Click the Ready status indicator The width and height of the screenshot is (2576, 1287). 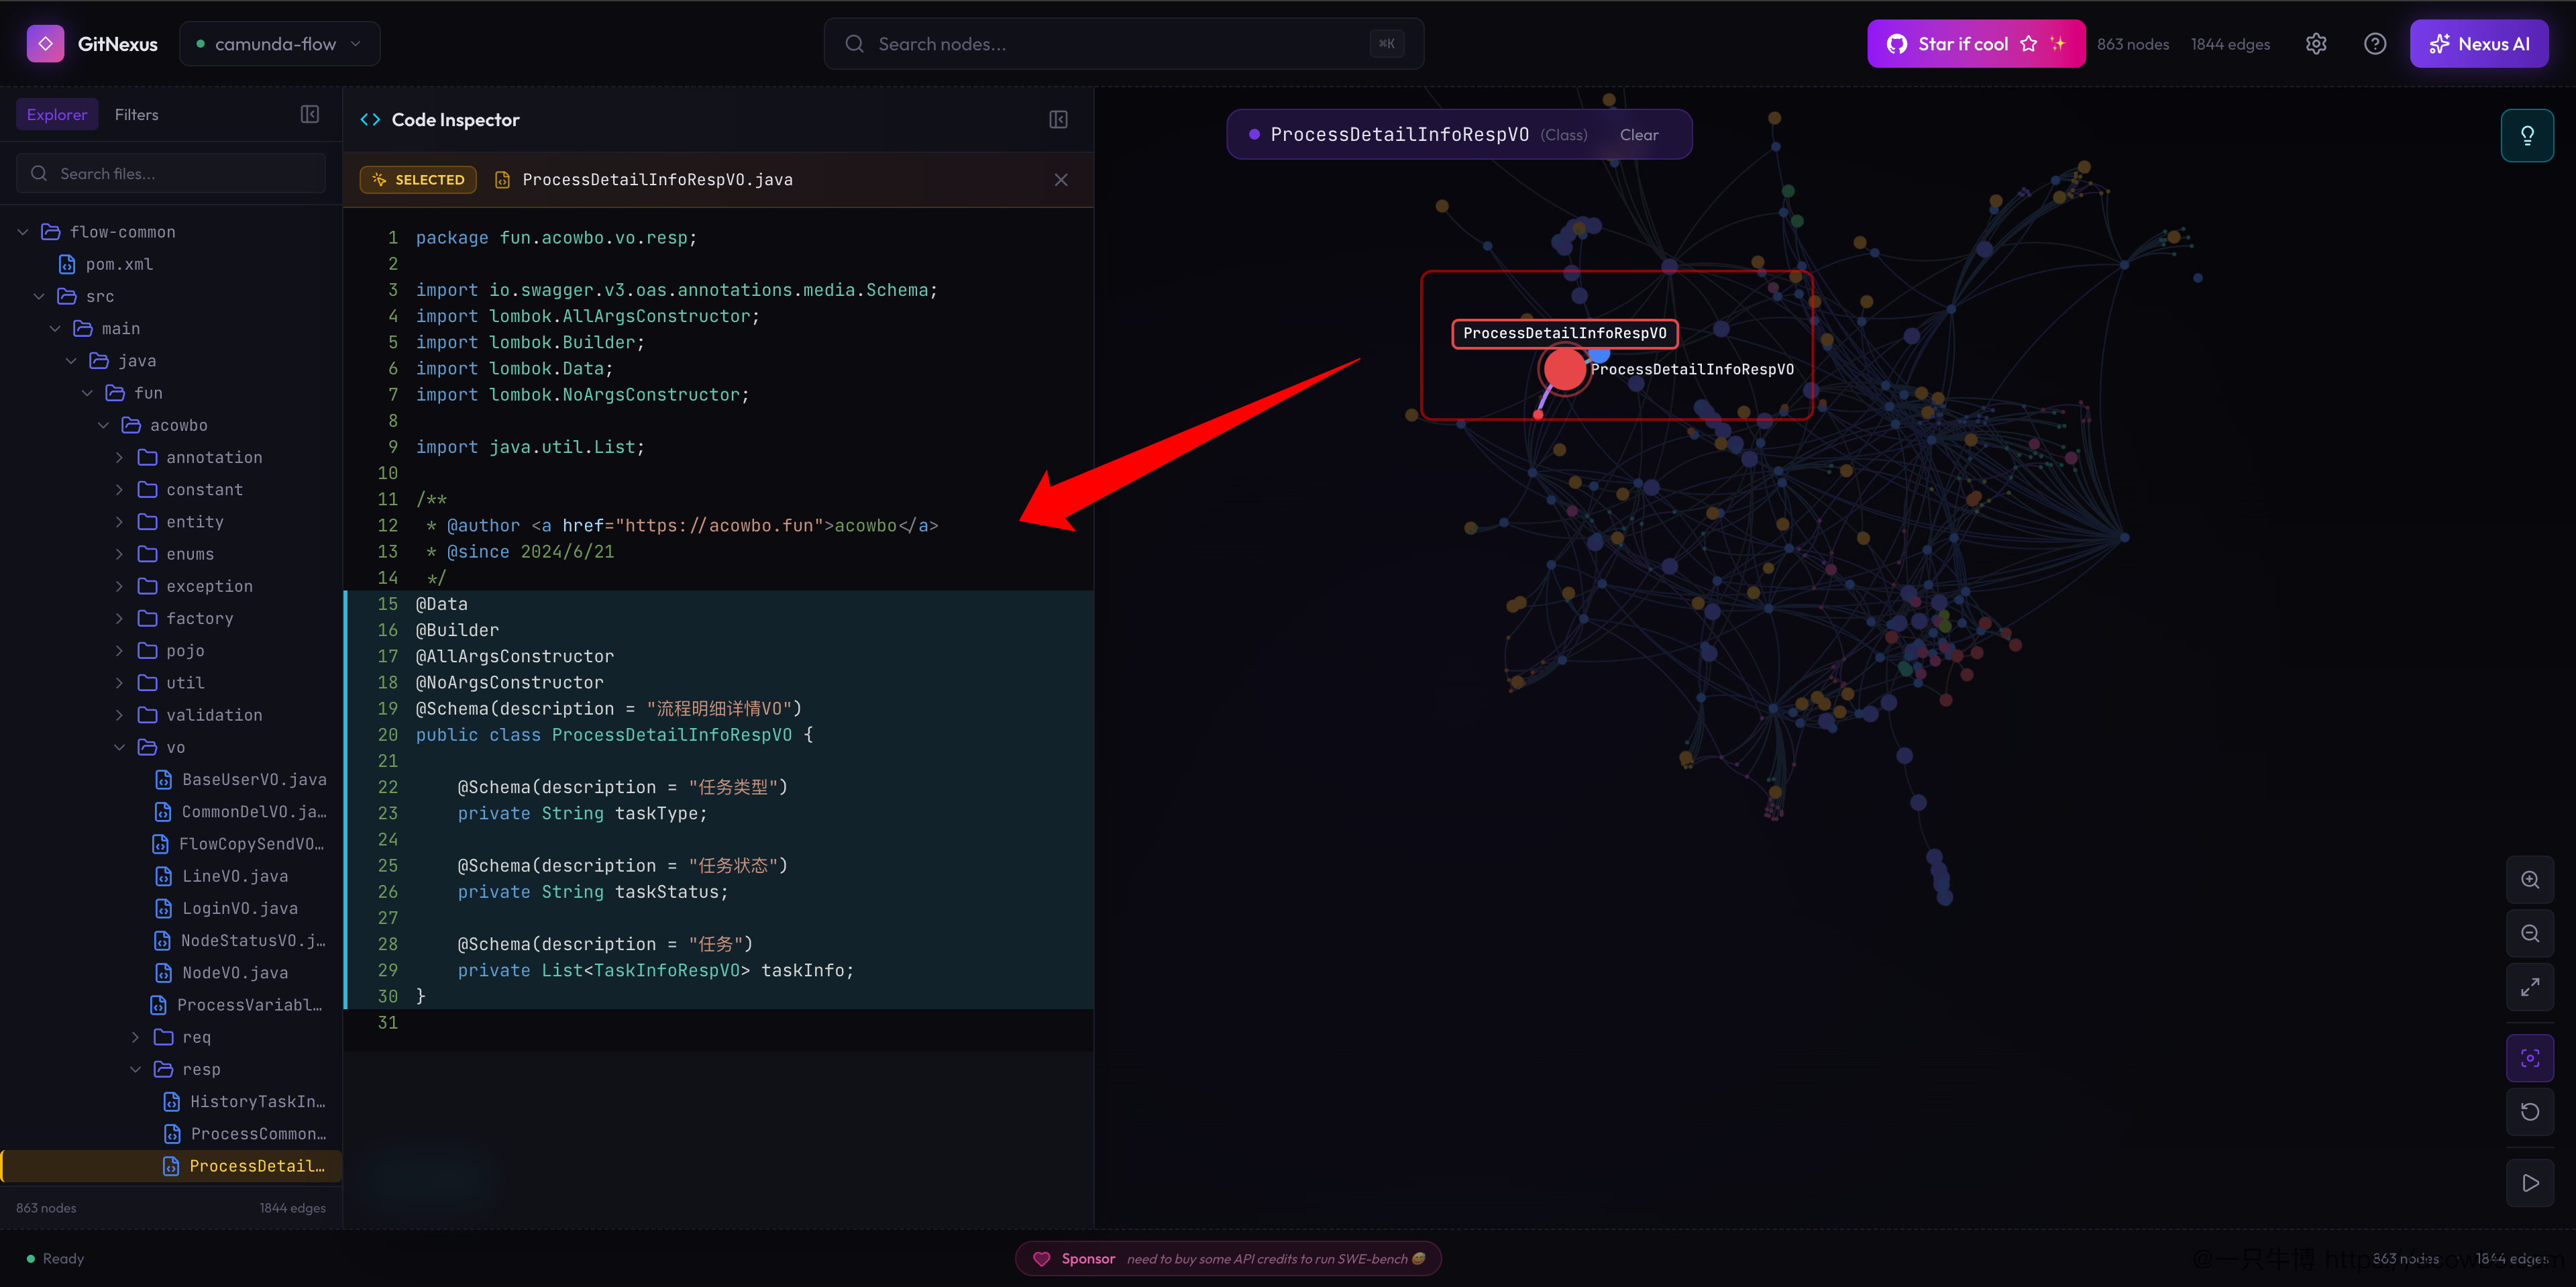pos(56,1259)
